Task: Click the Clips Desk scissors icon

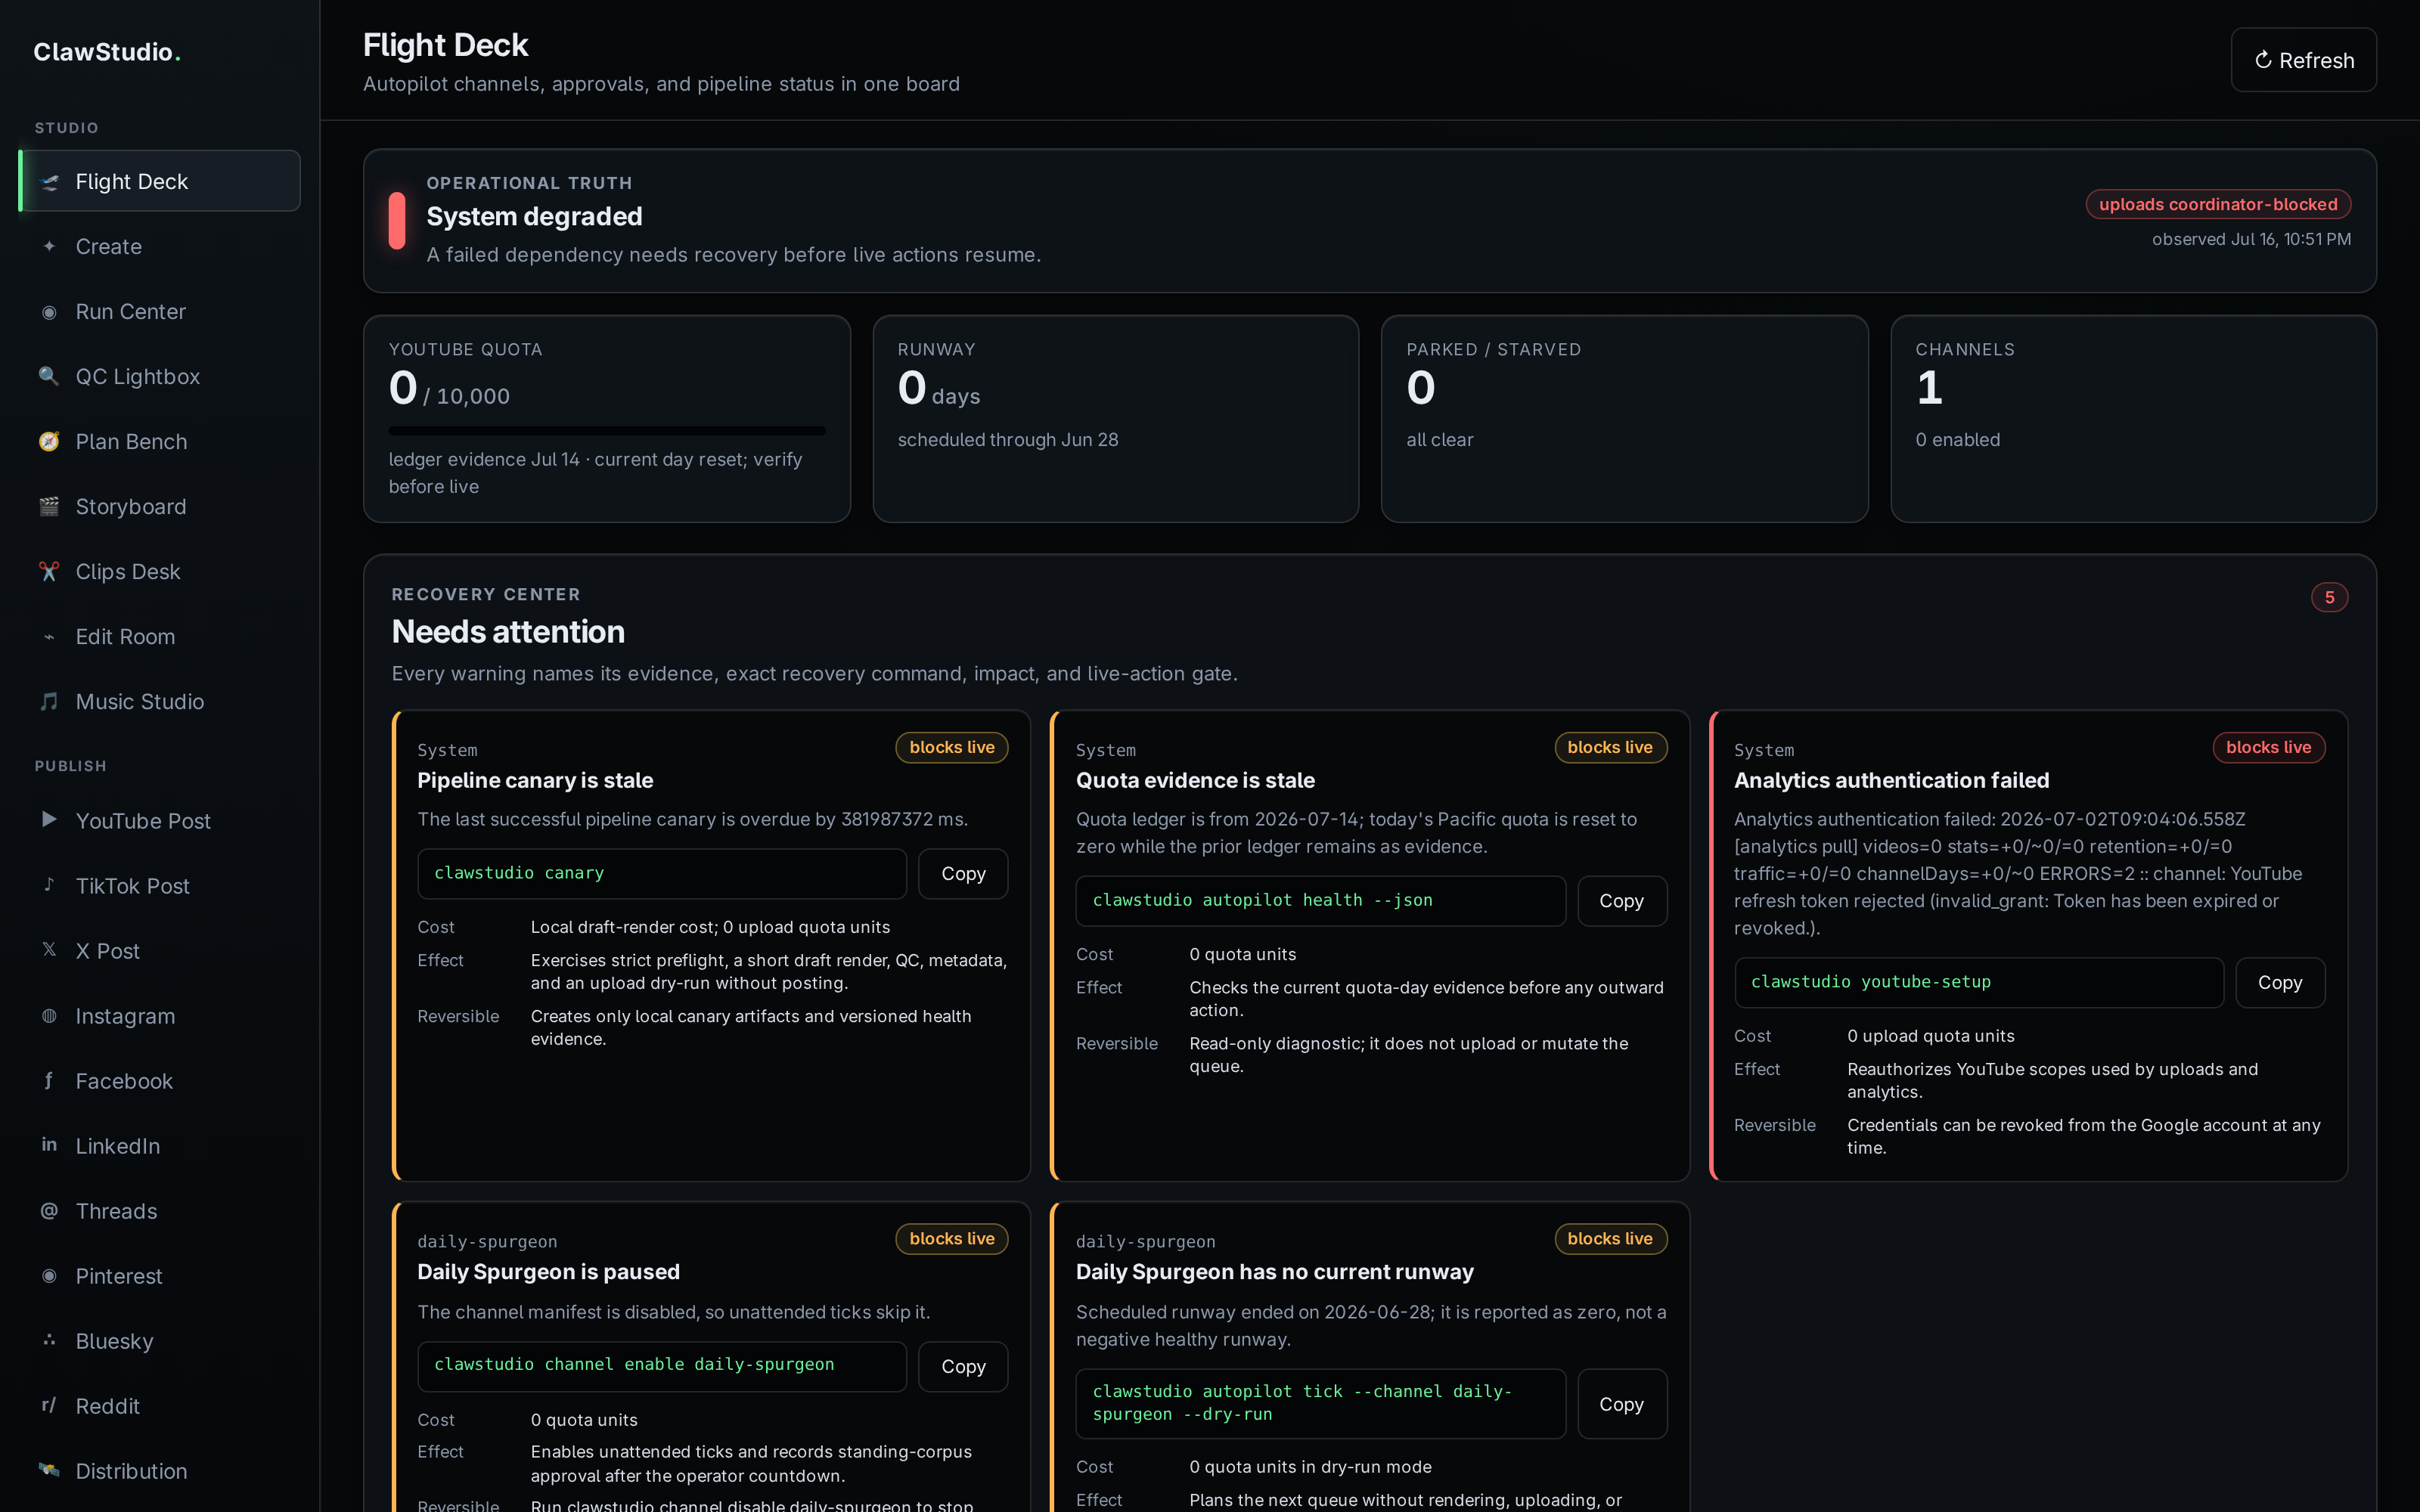Action: coord(49,572)
